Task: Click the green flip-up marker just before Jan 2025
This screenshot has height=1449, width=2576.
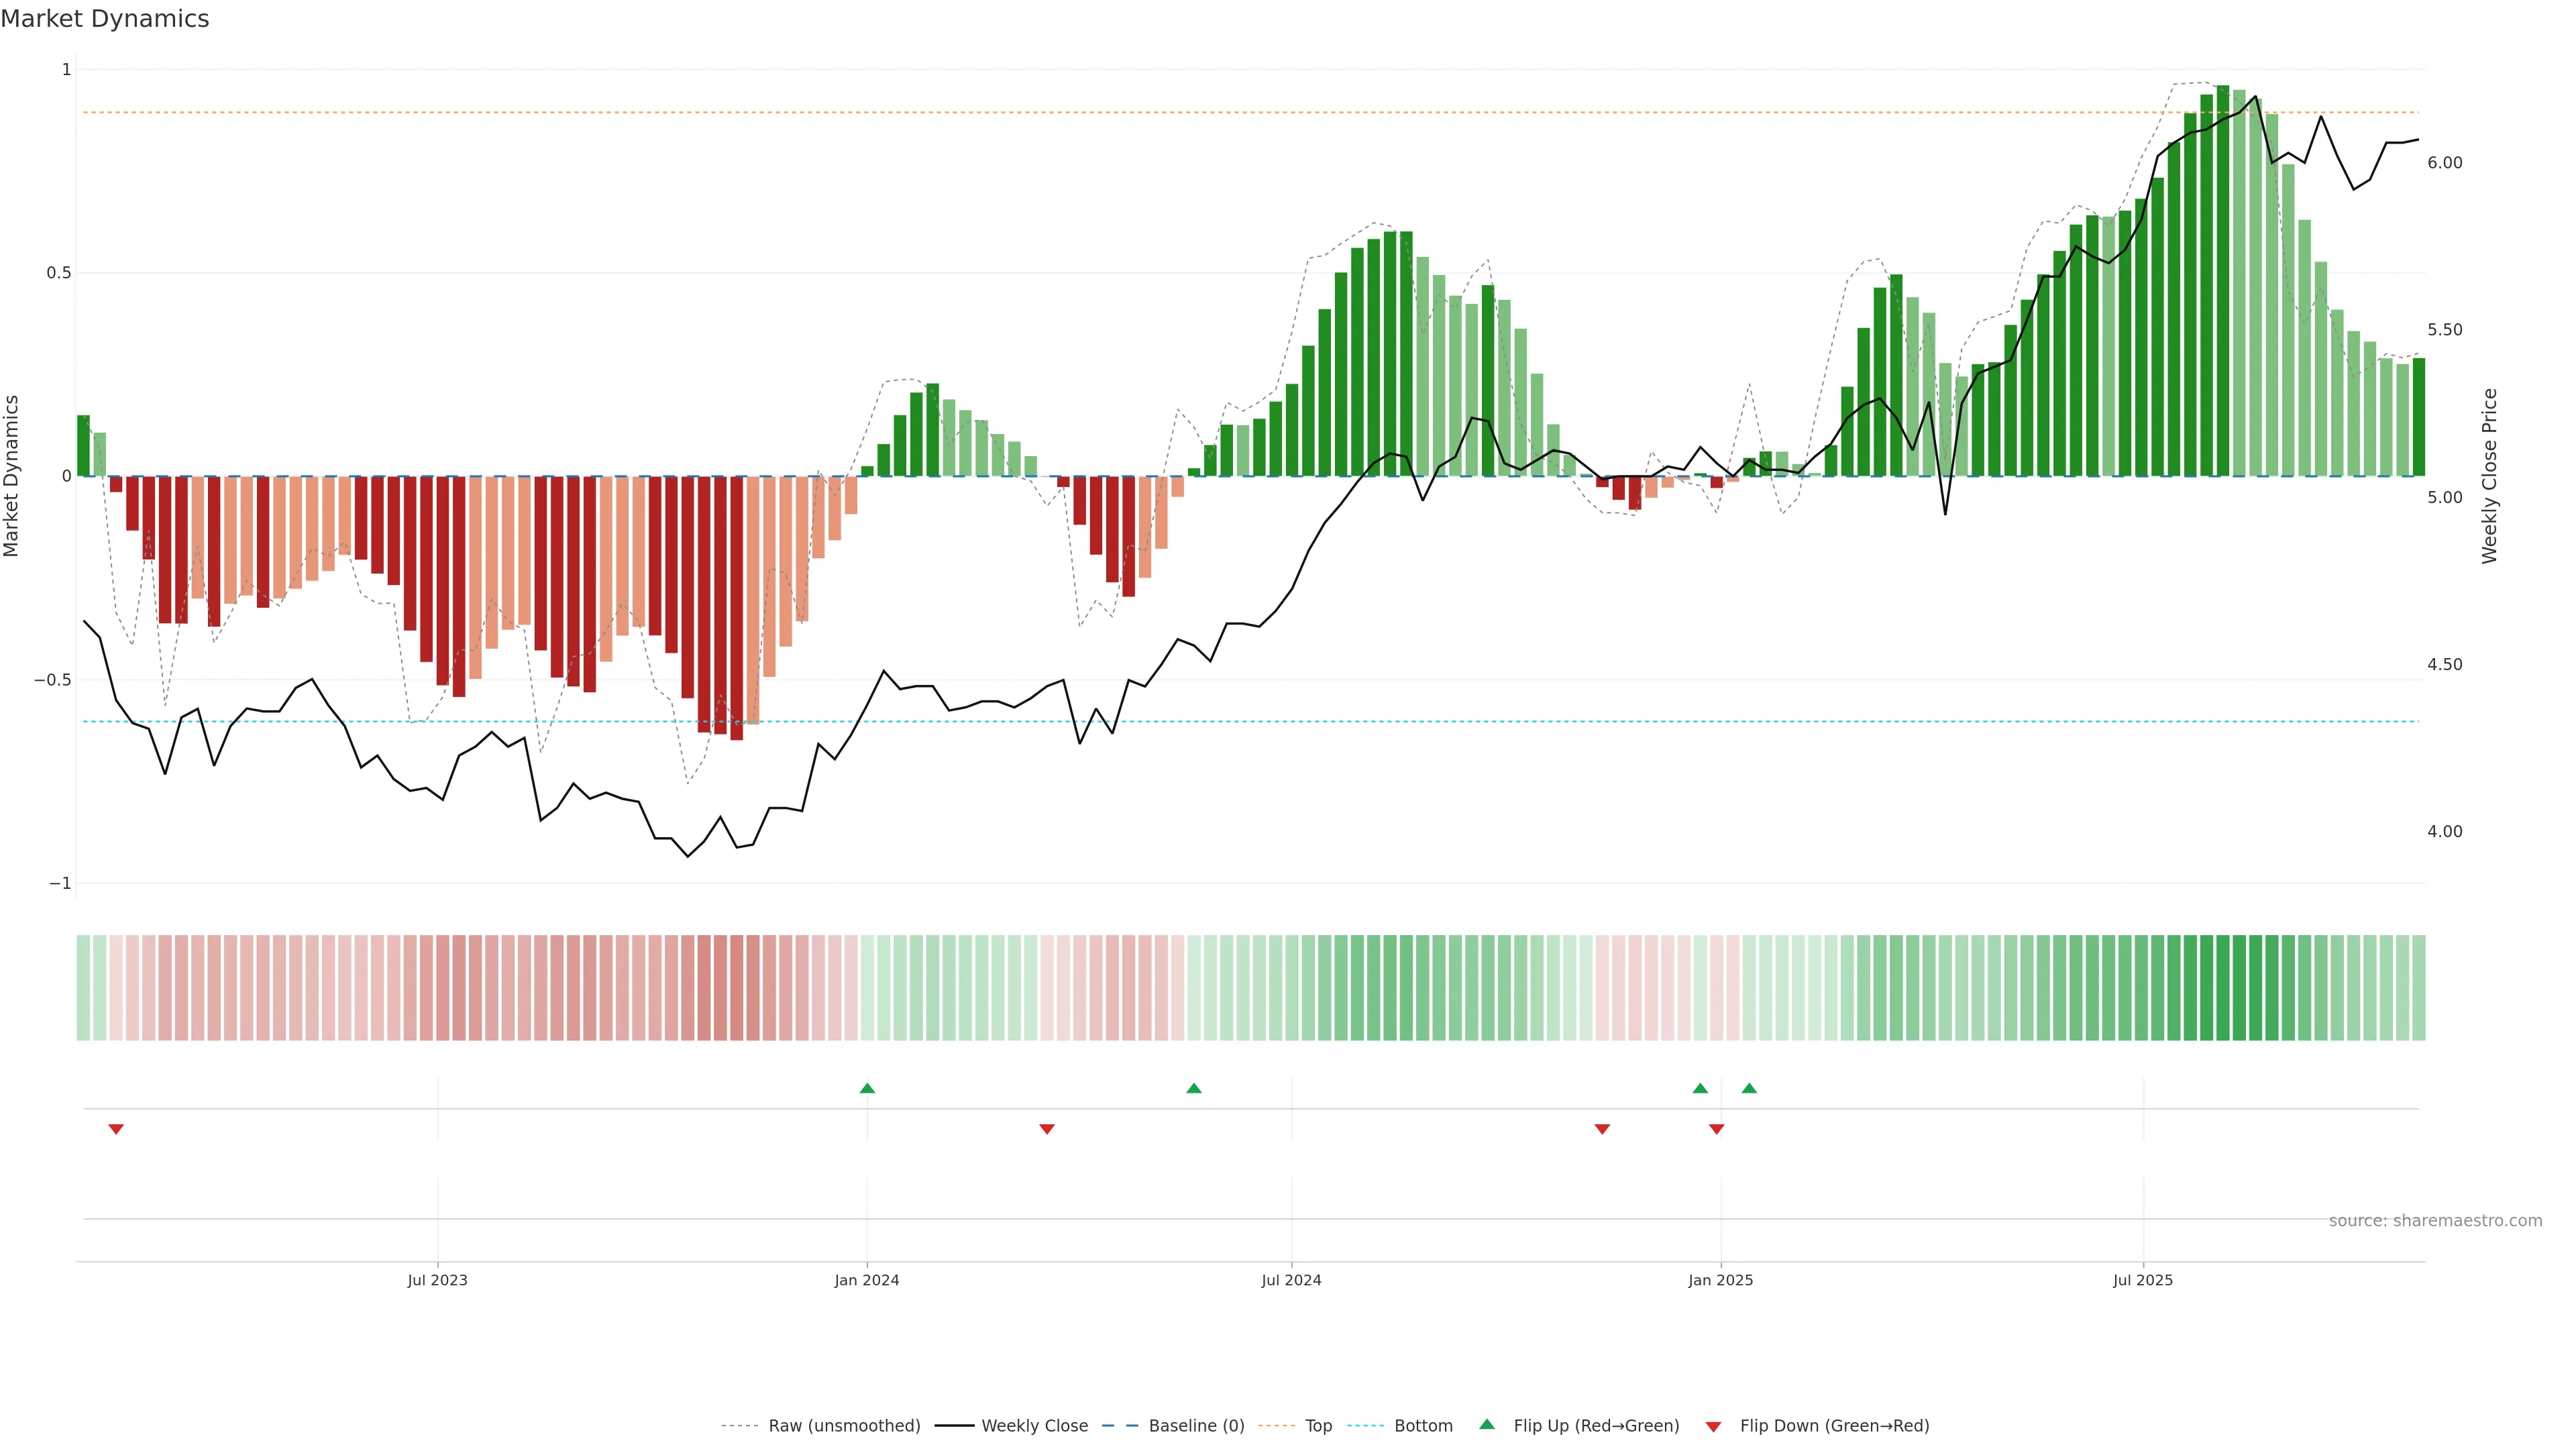Action: coord(1700,1088)
